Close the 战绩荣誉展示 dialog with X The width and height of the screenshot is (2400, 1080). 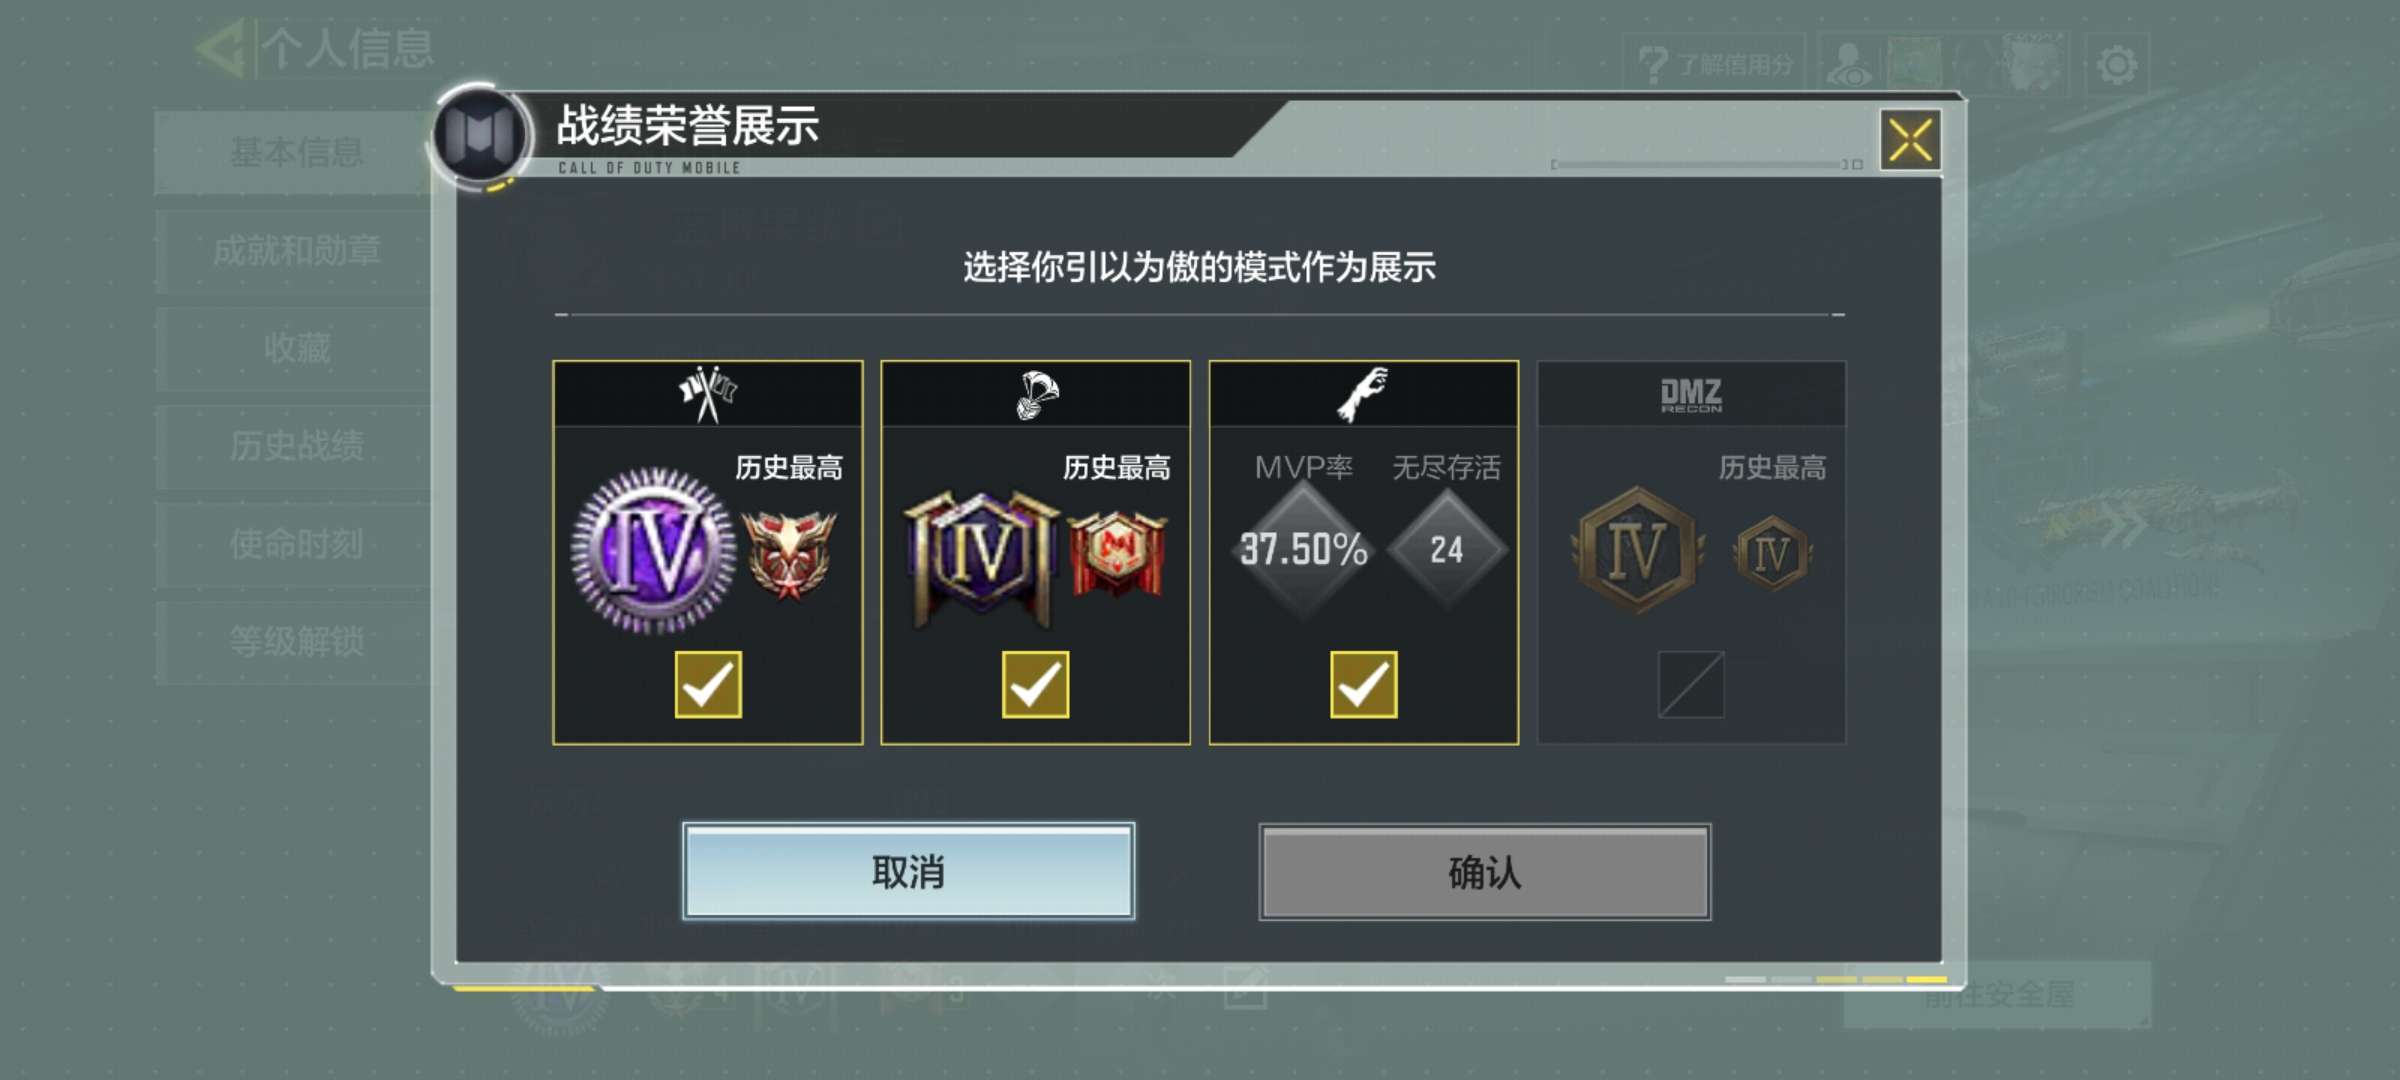click(x=1910, y=140)
